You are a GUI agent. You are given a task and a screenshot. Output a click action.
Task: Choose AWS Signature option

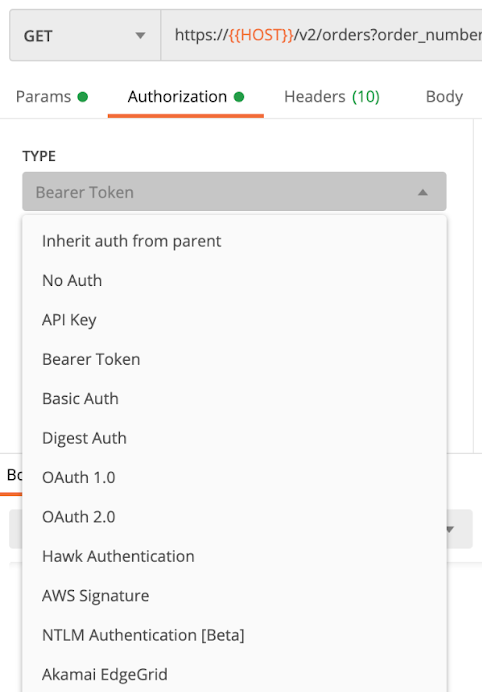(234, 595)
